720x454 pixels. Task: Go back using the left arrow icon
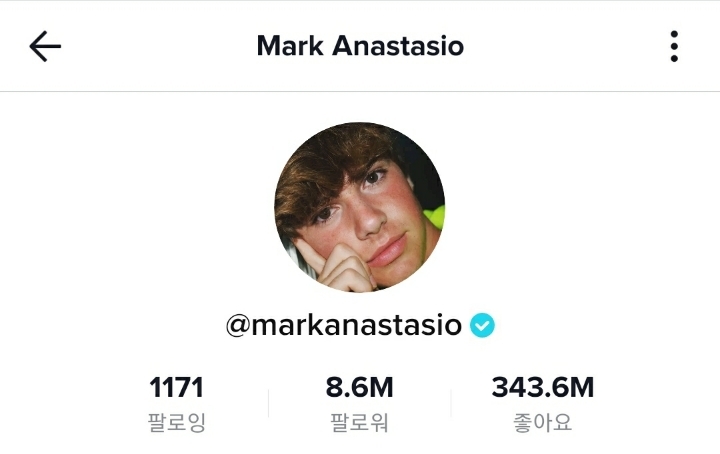[x=45, y=46]
